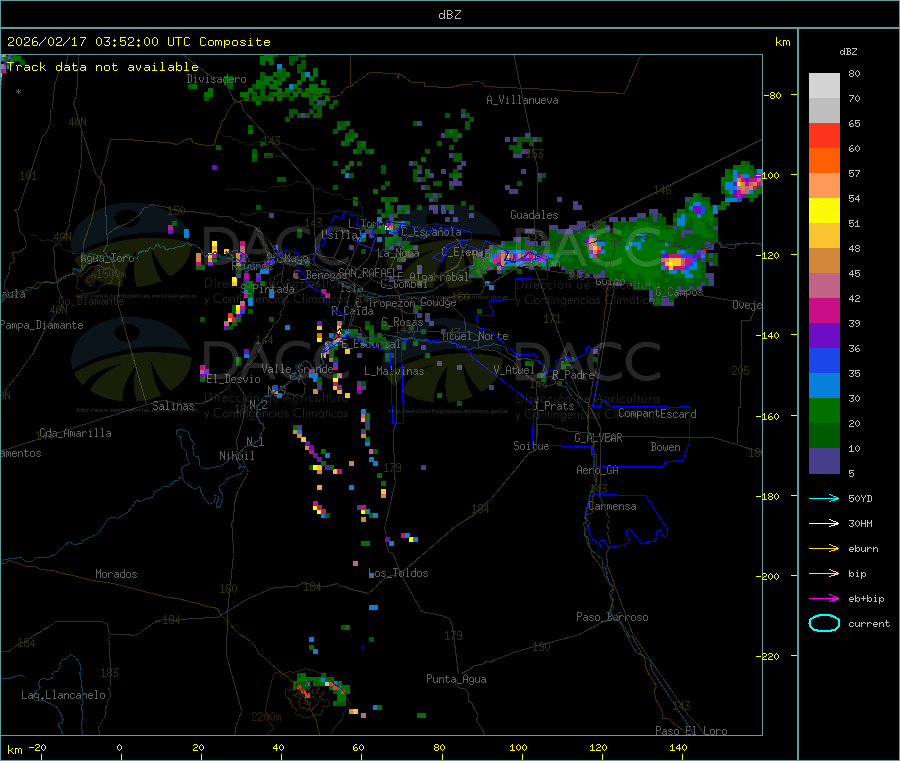Click the 'V_Atuel' map label
The image size is (900, 761).
(514, 370)
